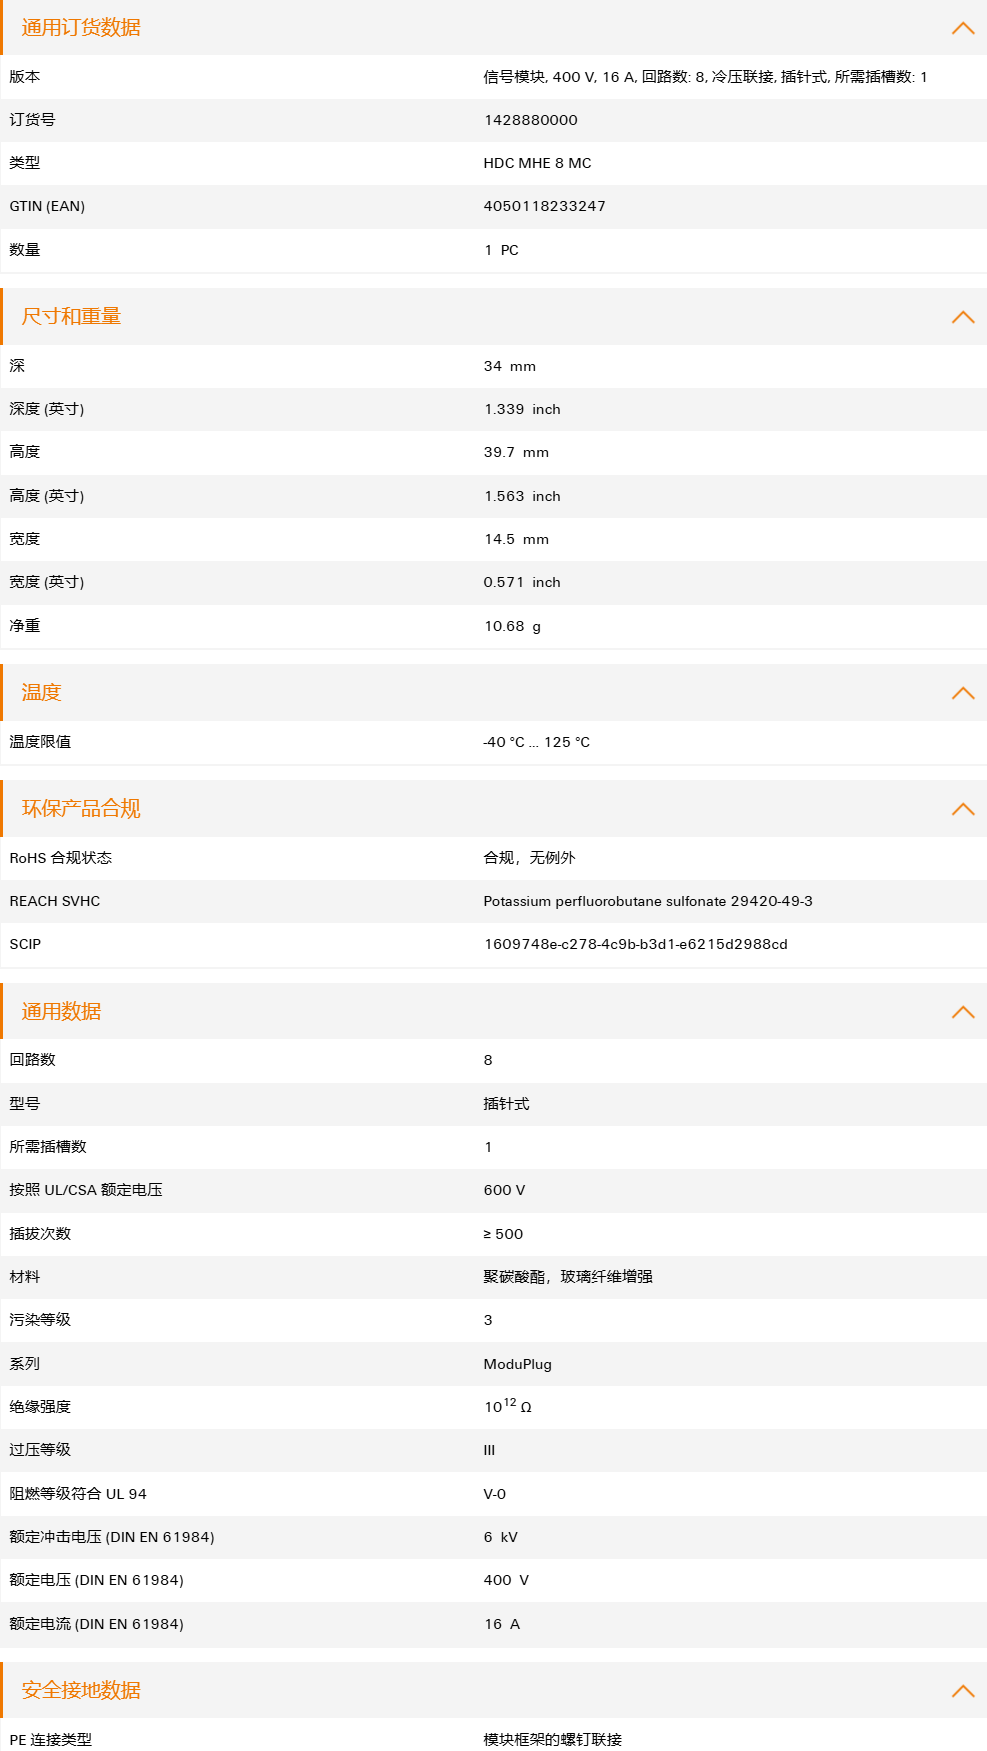Click the temperature range -40 °C ... 125 °C
The height and width of the screenshot is (1751, 987).
[x=536, y=742]
